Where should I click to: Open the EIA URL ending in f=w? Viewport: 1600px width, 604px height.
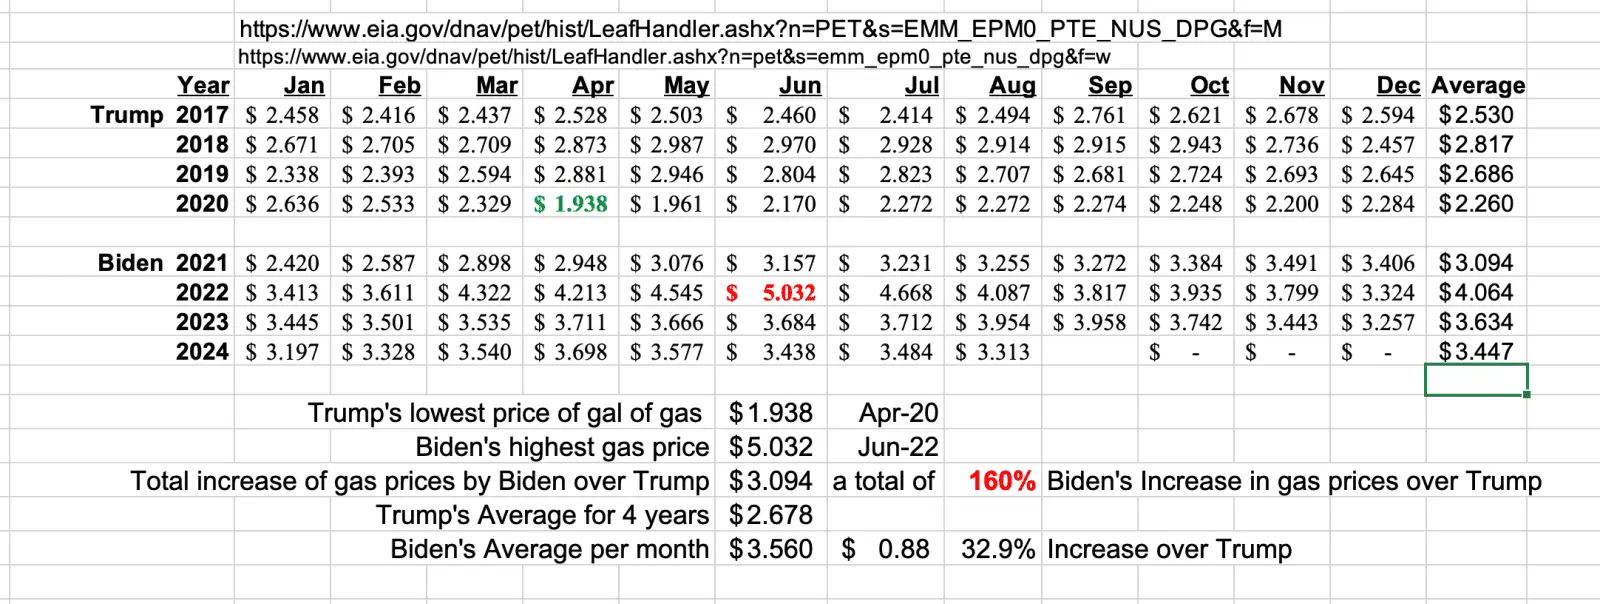[x=673, y=57]
